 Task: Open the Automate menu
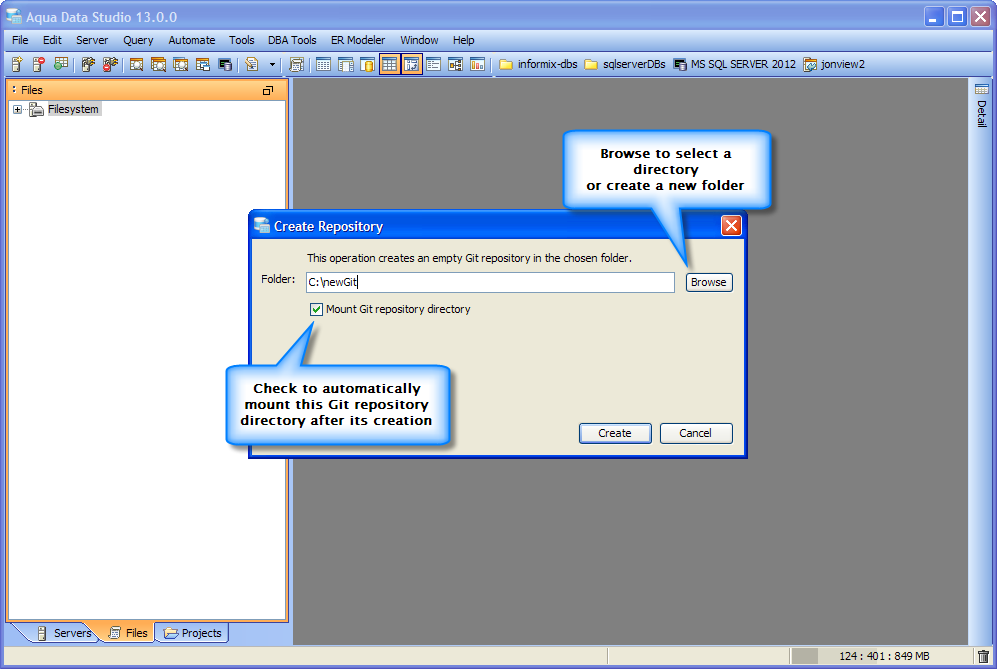(x=191, y=40)
